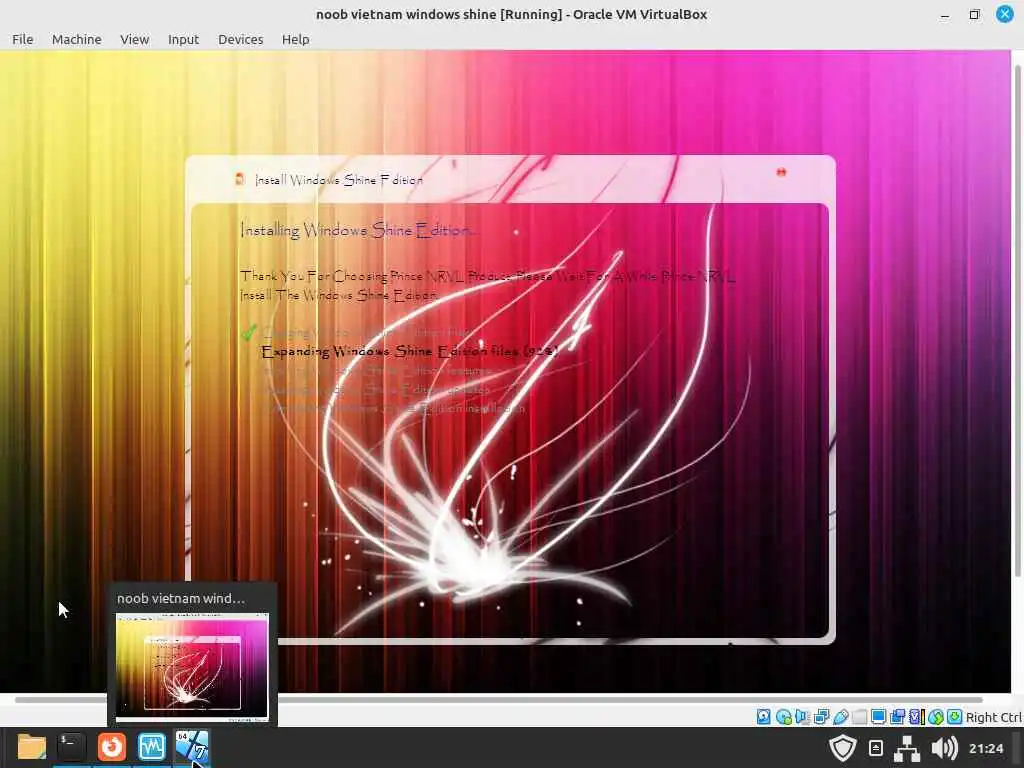1024x768 pixels.
Task: Click the shield security tray icon
Action: 842,748
